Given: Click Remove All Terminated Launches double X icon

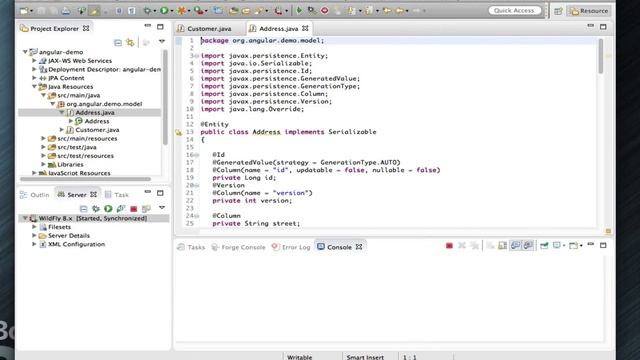Looking at the screenshot, I should click(x=474, y=245).
